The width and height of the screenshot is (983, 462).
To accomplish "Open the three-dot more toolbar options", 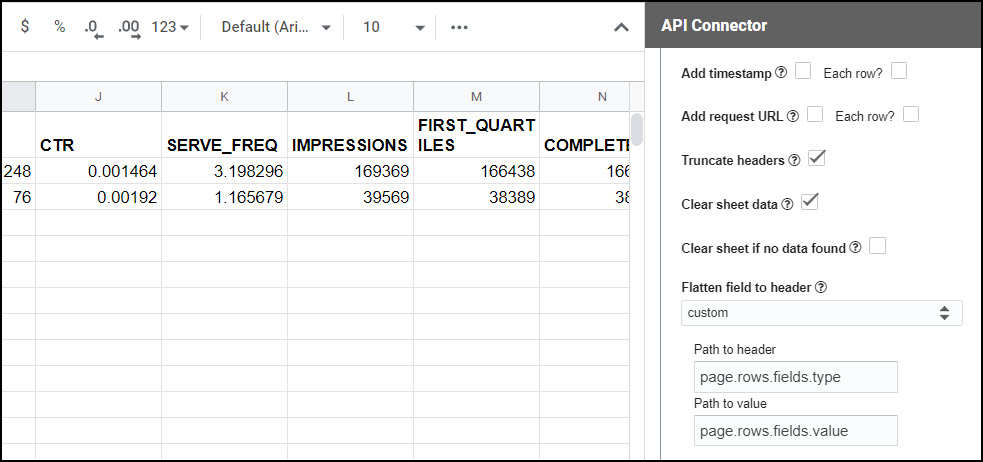I will click(460, 27).
